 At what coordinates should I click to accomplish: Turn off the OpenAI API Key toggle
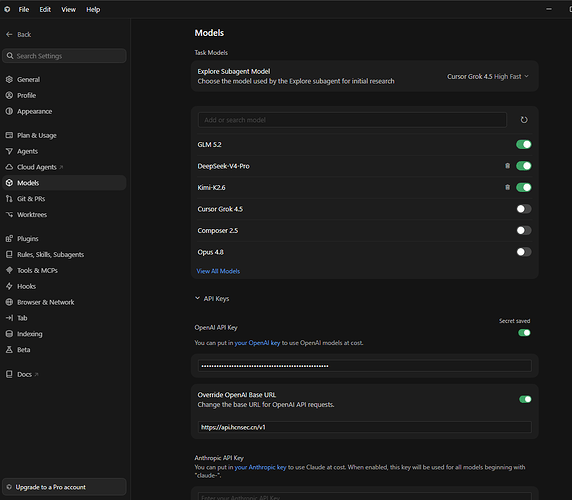[524, 333]
